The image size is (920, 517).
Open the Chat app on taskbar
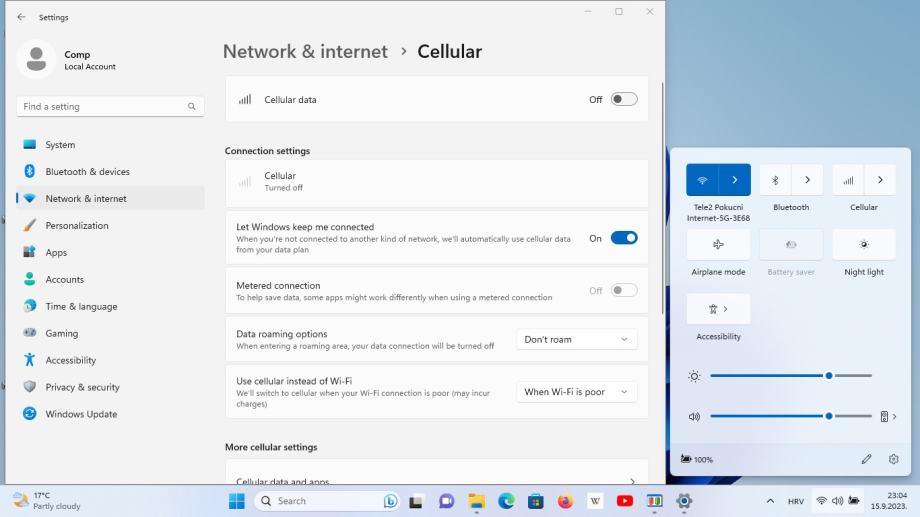click(447, 501)
